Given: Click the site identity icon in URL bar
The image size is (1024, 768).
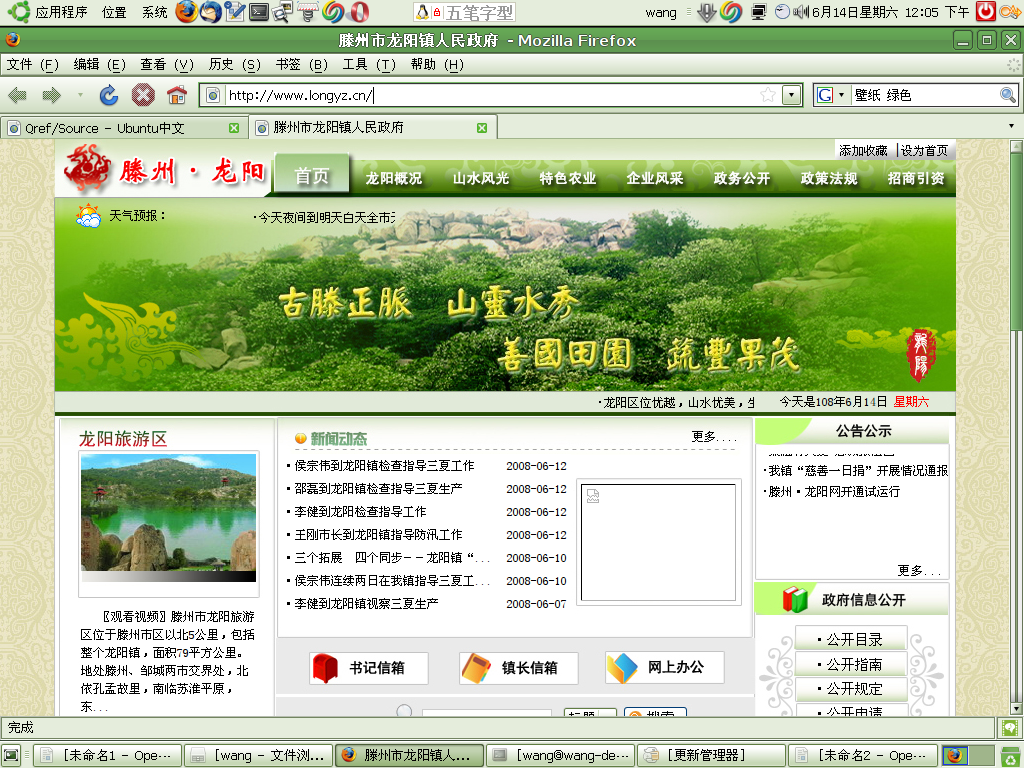Looking at the screenshot, I should [x=213, y=95].
